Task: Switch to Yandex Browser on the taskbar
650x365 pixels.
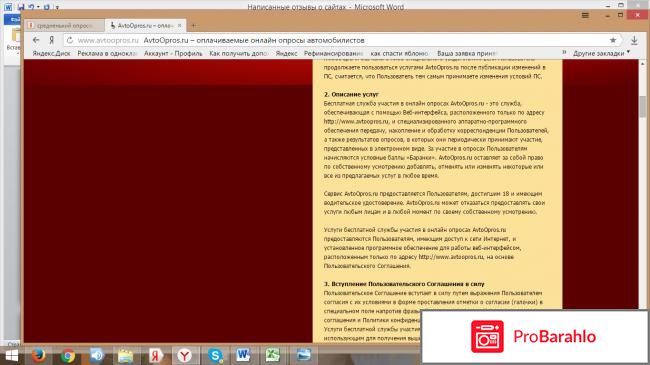Action: coord(185,355)
